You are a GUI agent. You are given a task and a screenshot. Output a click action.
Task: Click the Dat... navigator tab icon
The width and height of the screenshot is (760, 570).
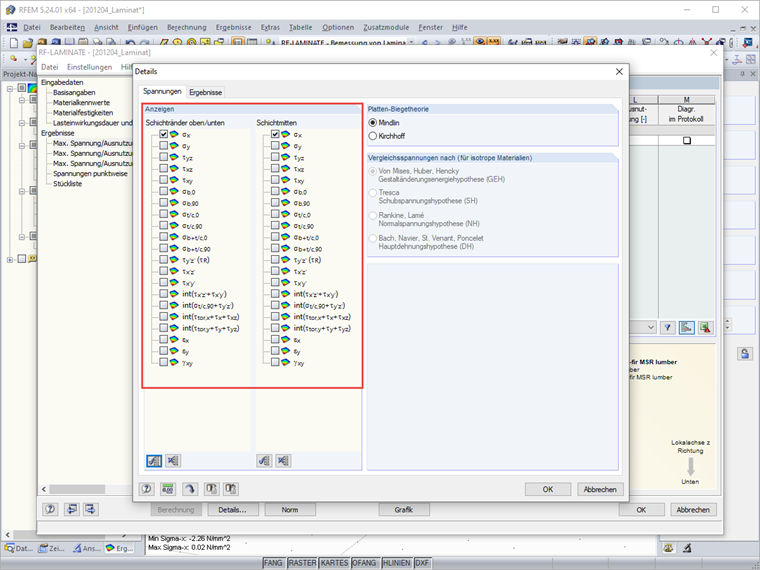(9, 548)
